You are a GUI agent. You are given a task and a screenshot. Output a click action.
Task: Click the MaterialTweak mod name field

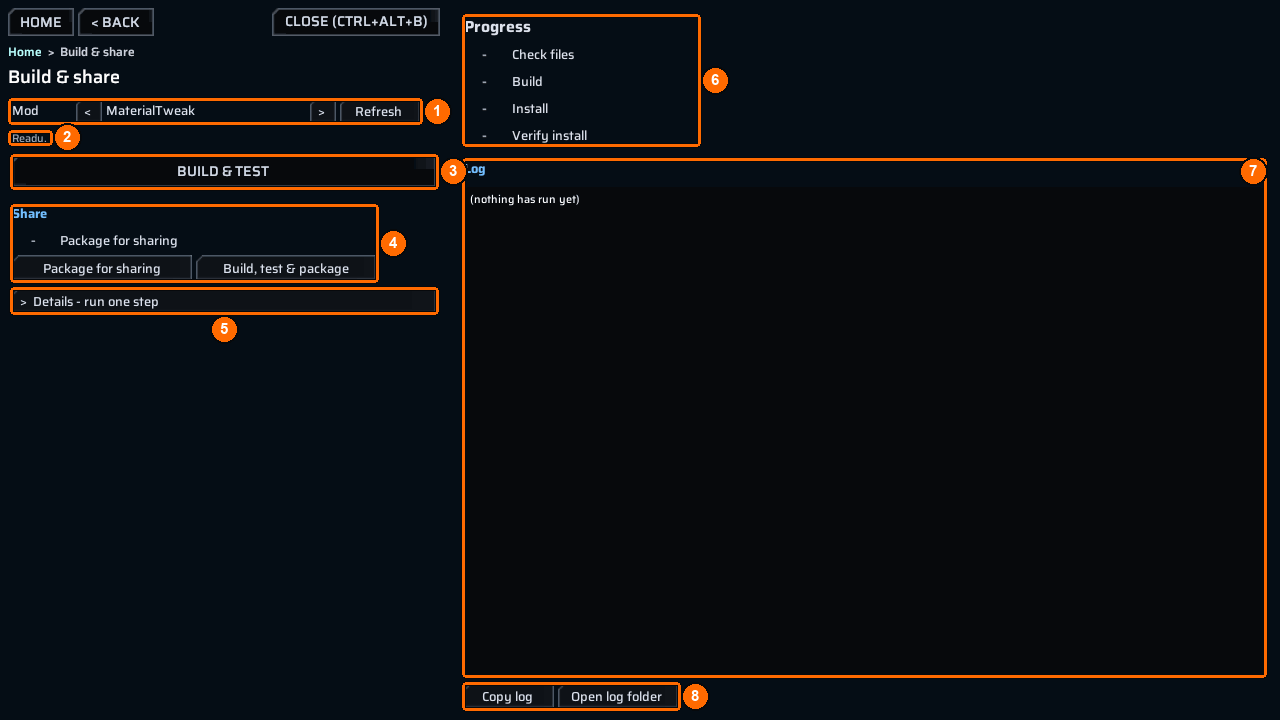(x=205, y=111)
